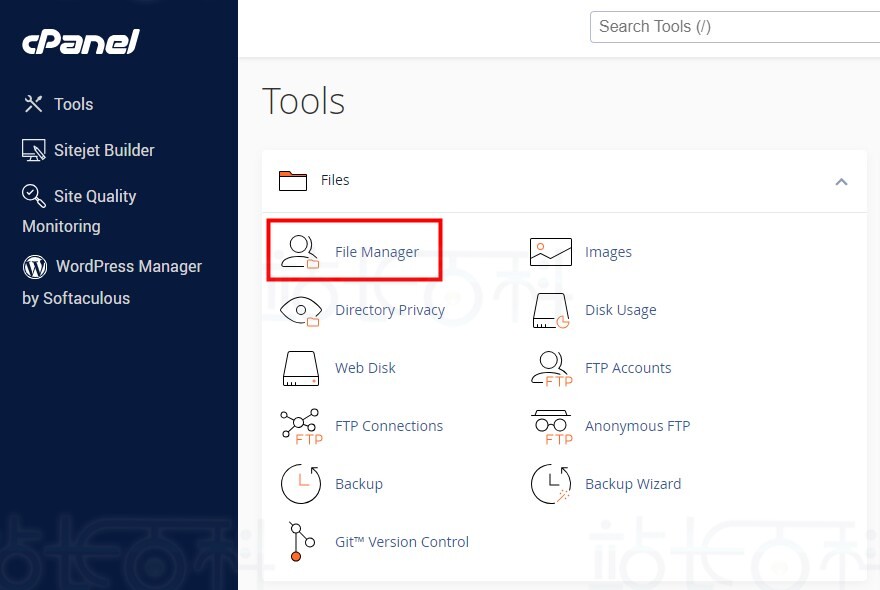
Task: Open the Images tool icon
Action: (550, 252)
